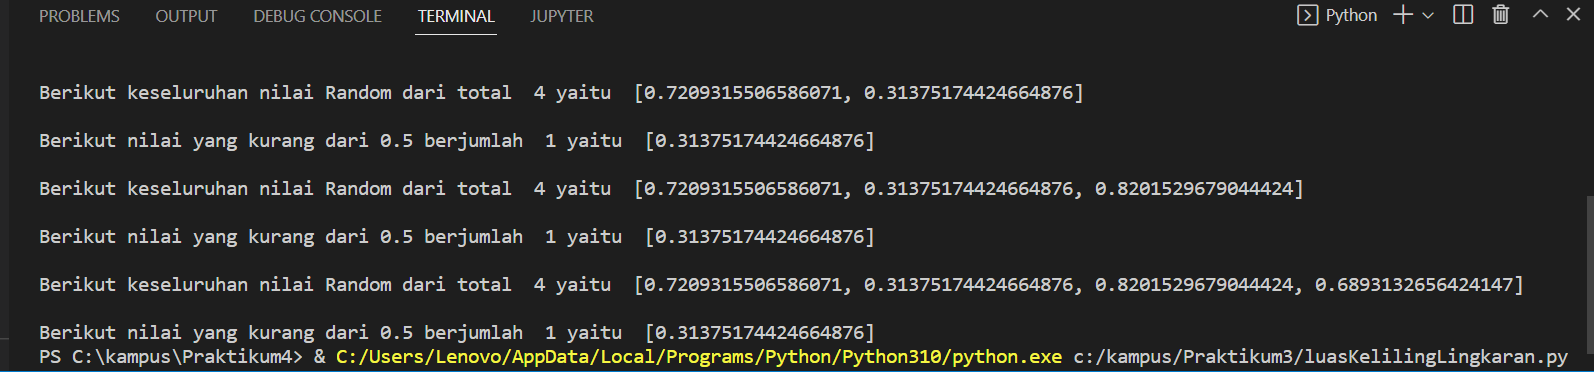Image resolution: width=1594 pixels, height=372 pixels.
Task: Show the DEBUG CONSOLE tab
Action: tap(317, 16)
